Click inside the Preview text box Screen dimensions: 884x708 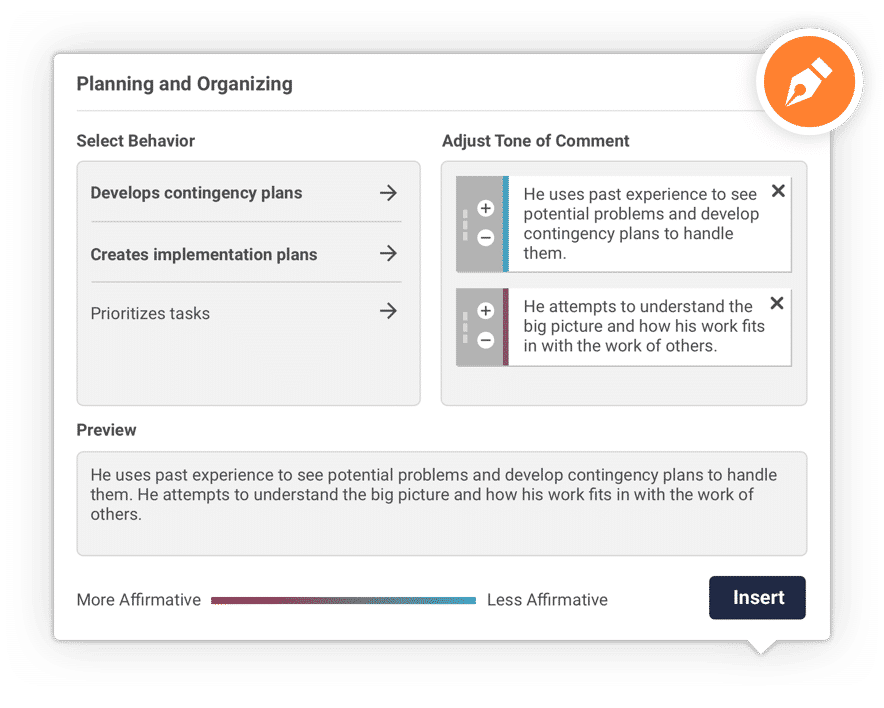(x=441, y=503)
